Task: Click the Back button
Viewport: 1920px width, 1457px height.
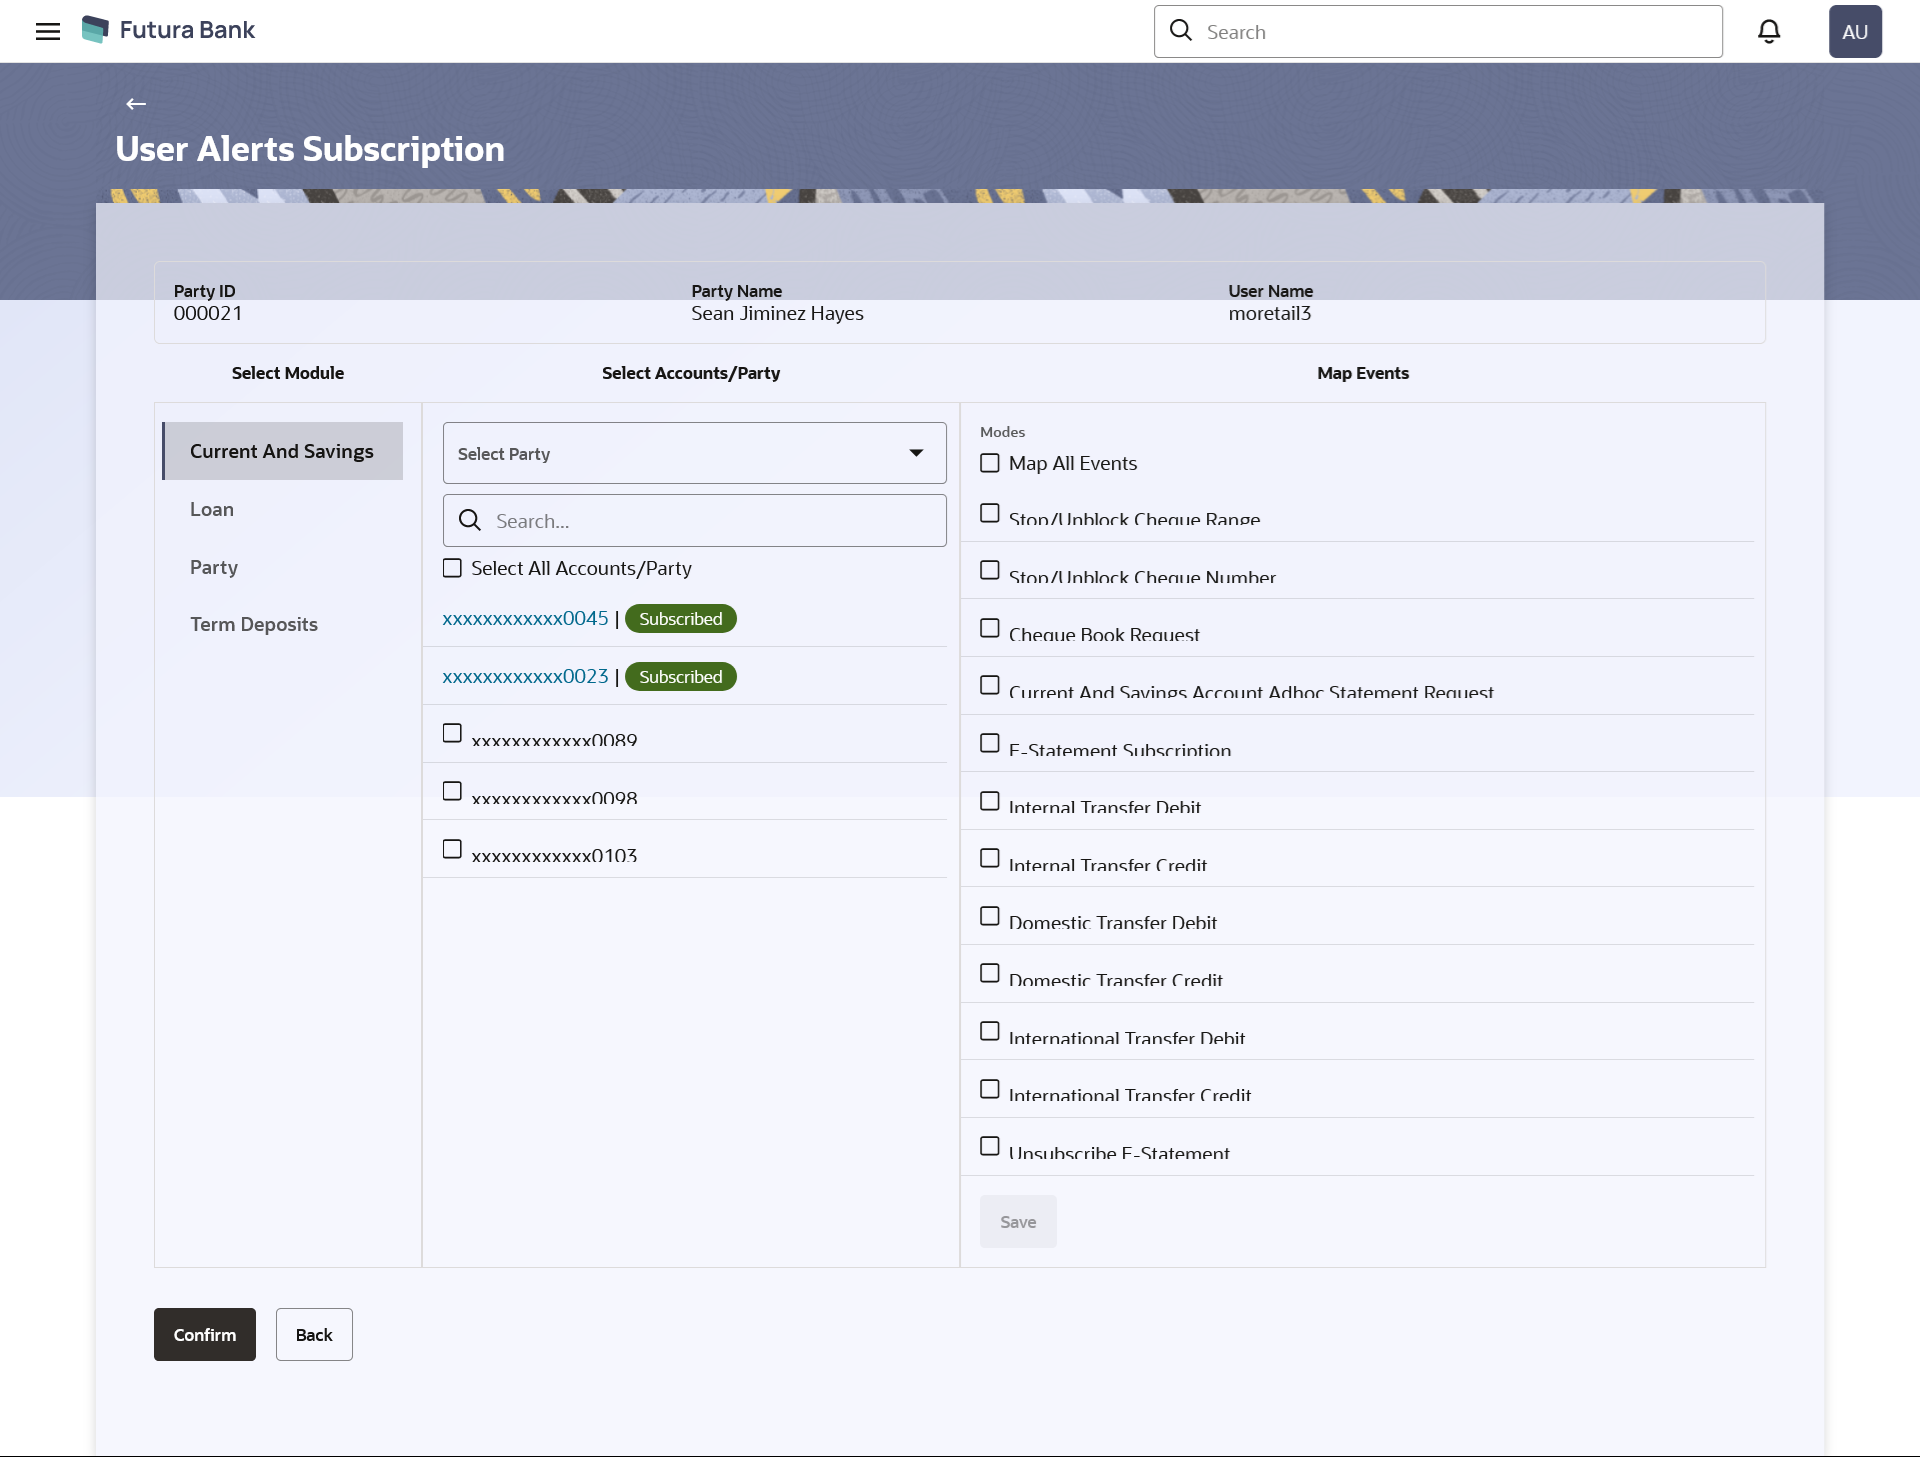Action: point(314,1334)
